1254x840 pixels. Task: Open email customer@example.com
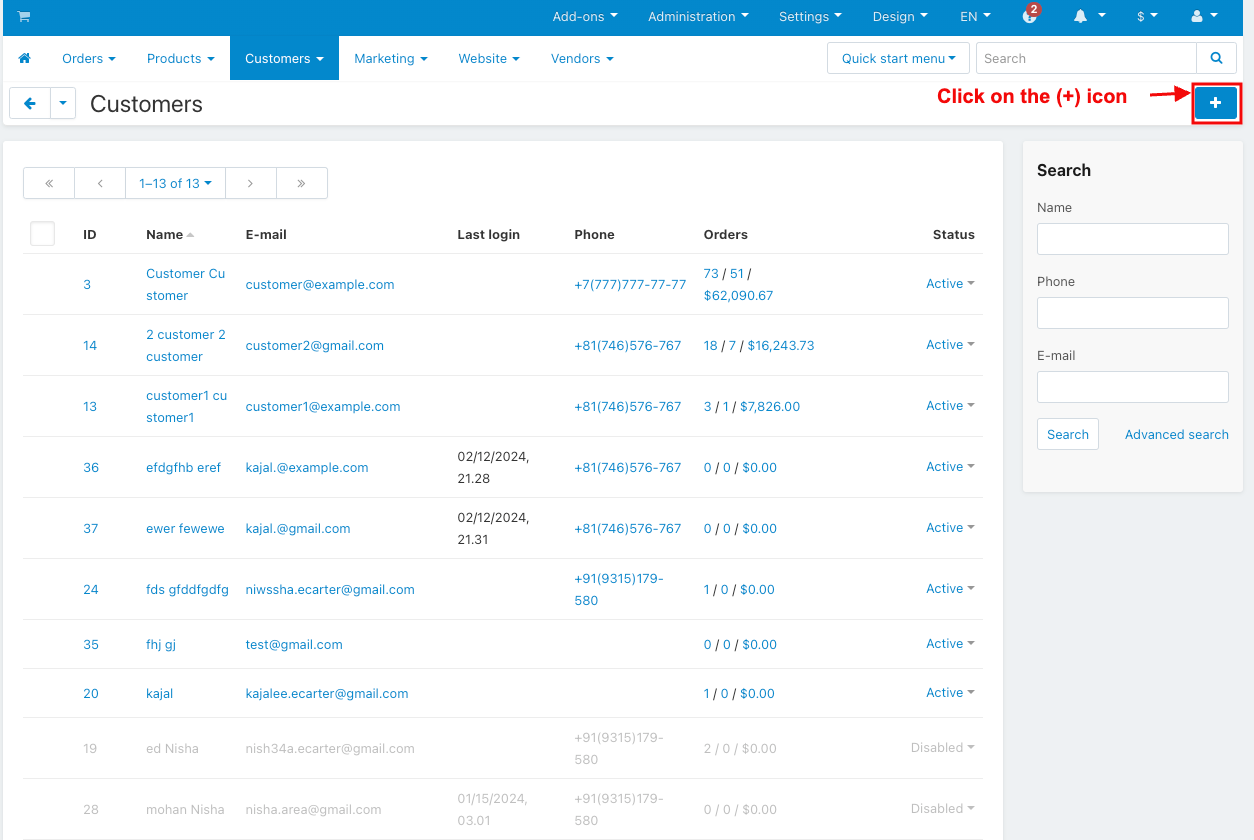pyautogui.click(x=320, y=285)
